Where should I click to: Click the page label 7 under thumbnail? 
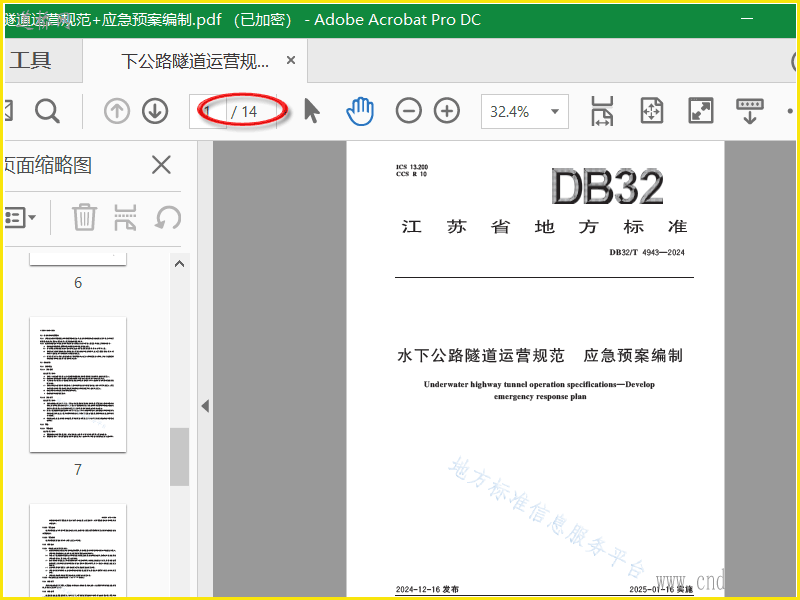[x=78, y=469]
